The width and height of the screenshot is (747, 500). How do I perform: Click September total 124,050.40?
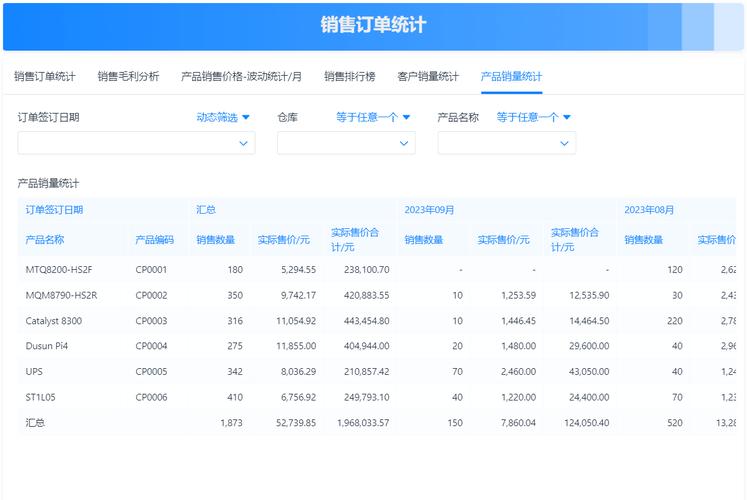coord(586,423)
